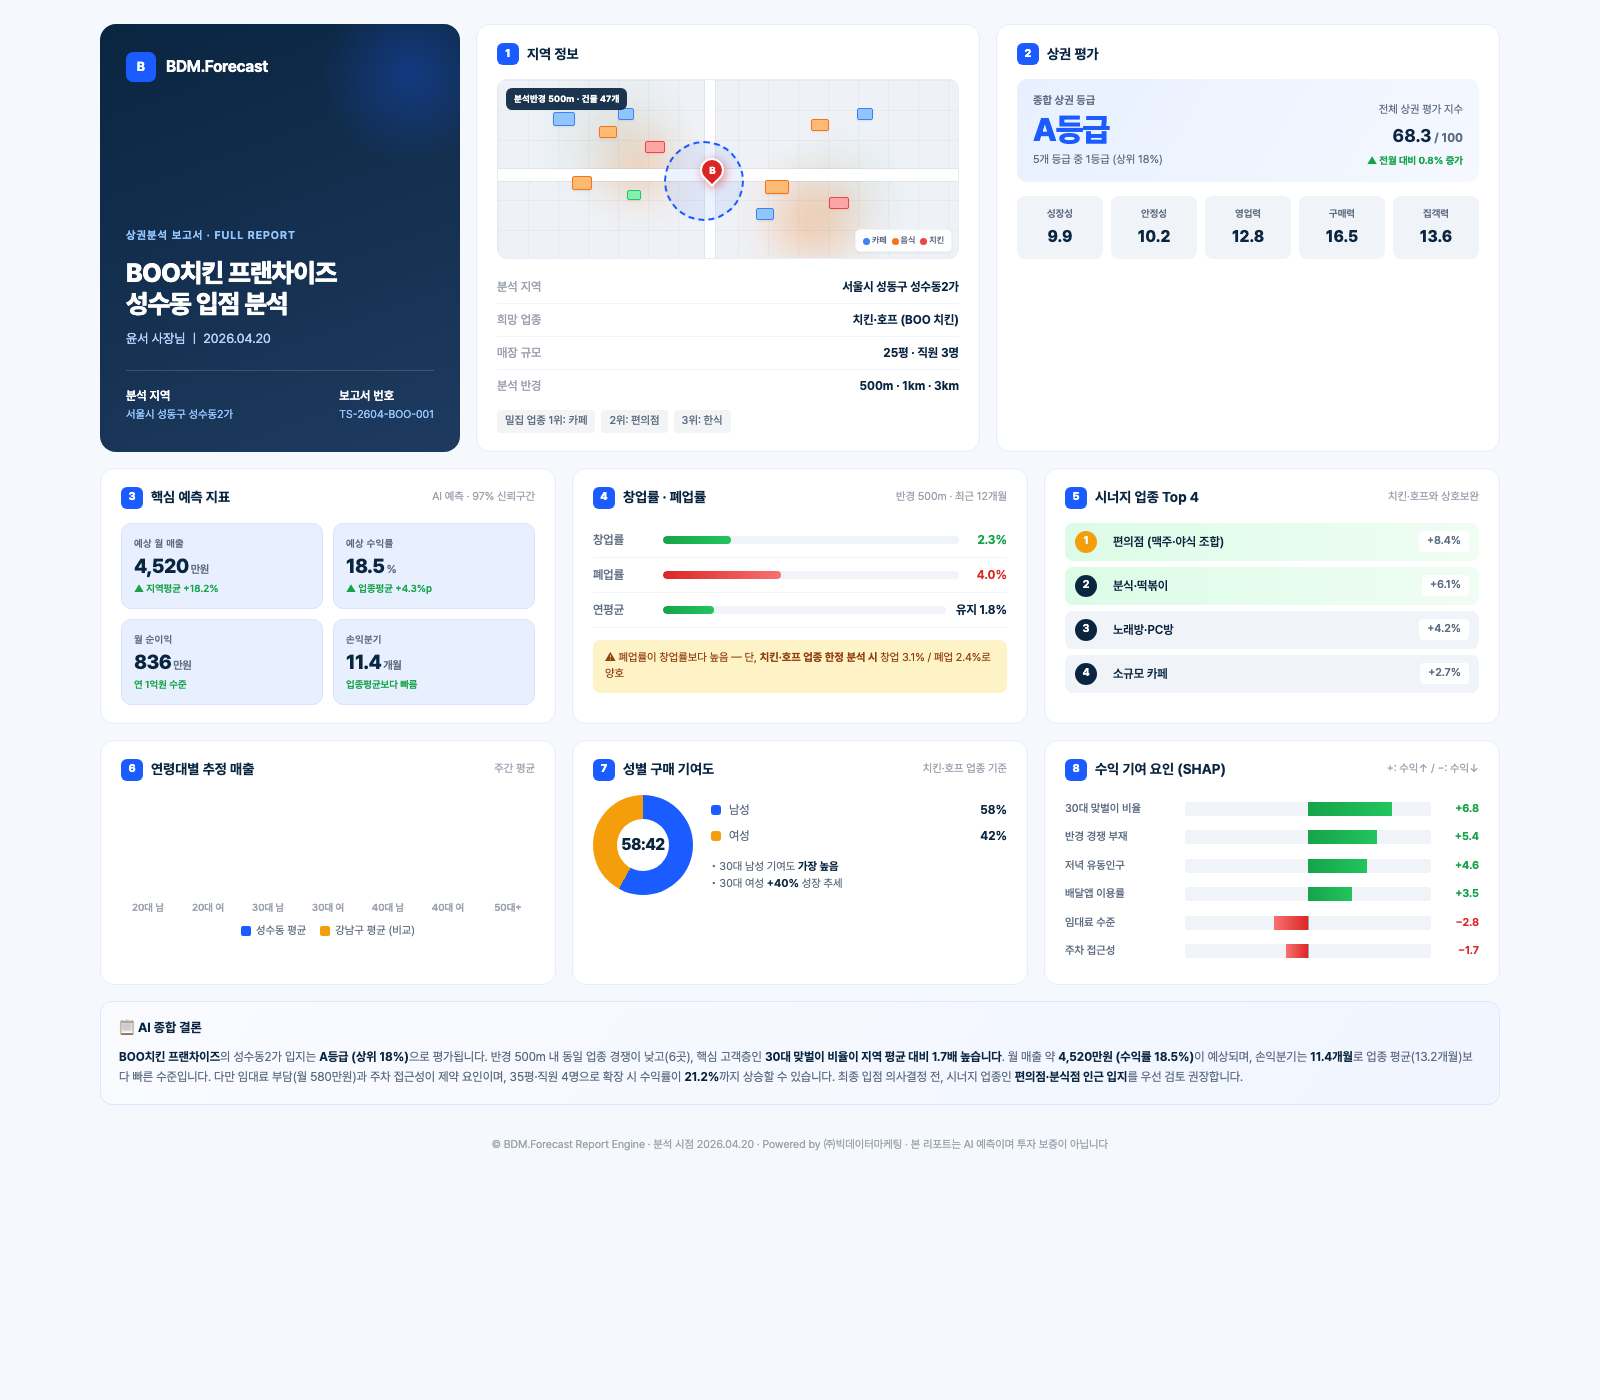The height and width of the screenshot is (1400, 1600).
Task: Click the up arrow beside 전월 대비 0.8% 증가
Action: click(x=1372, y=160)
